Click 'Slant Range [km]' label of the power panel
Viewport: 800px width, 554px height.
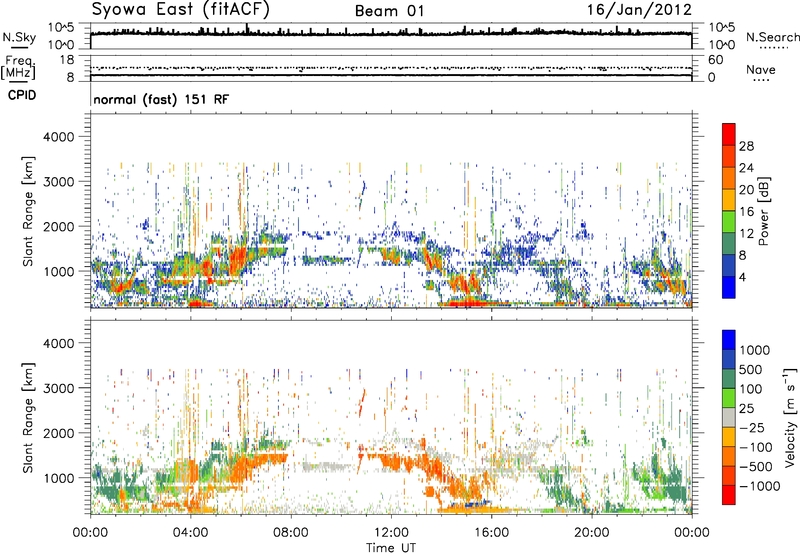28,211
